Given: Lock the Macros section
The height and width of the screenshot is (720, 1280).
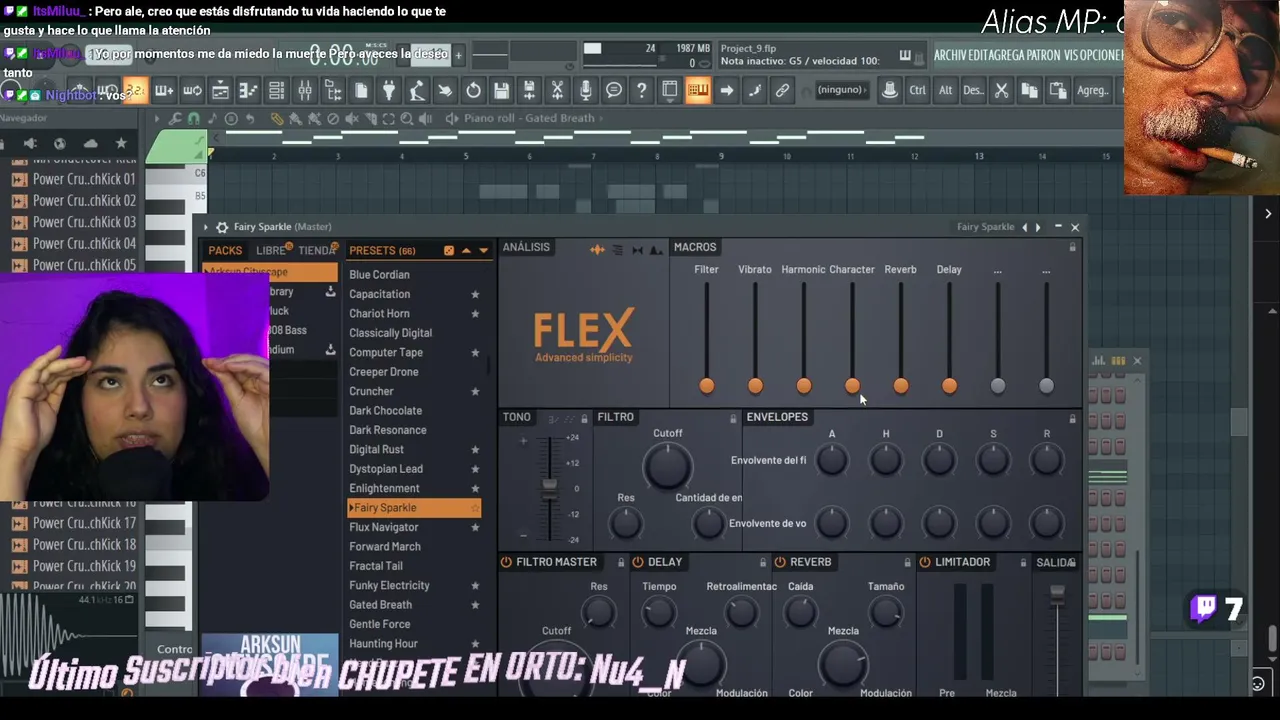Looking at the screenshot, I should click(x=1073, y=248).
